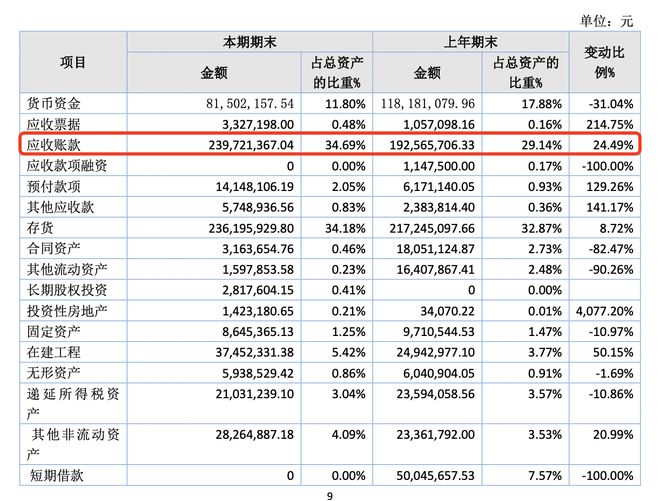Click the -82.47% change value
This screenshot has height=501, width=660.
pos(611,249)
